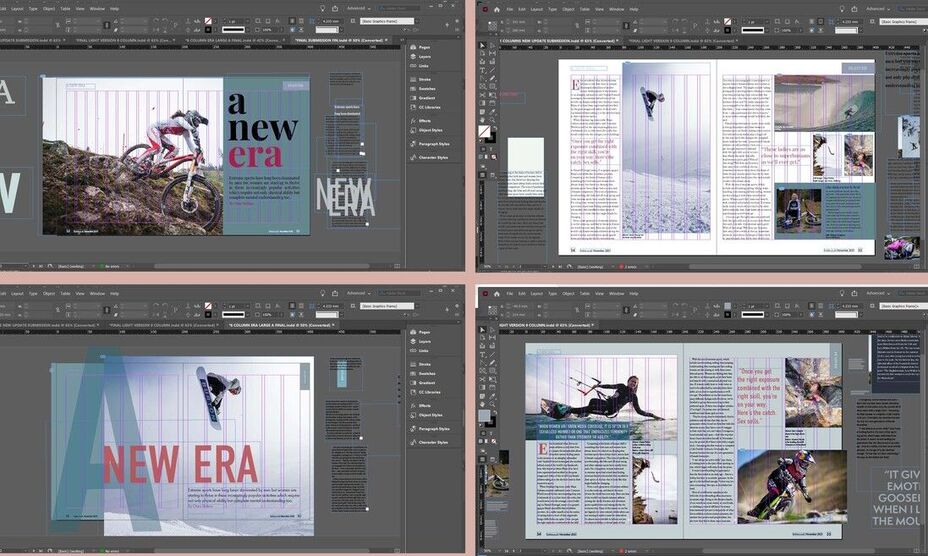Open the Window menu in top-left window

tap(97, 9)
